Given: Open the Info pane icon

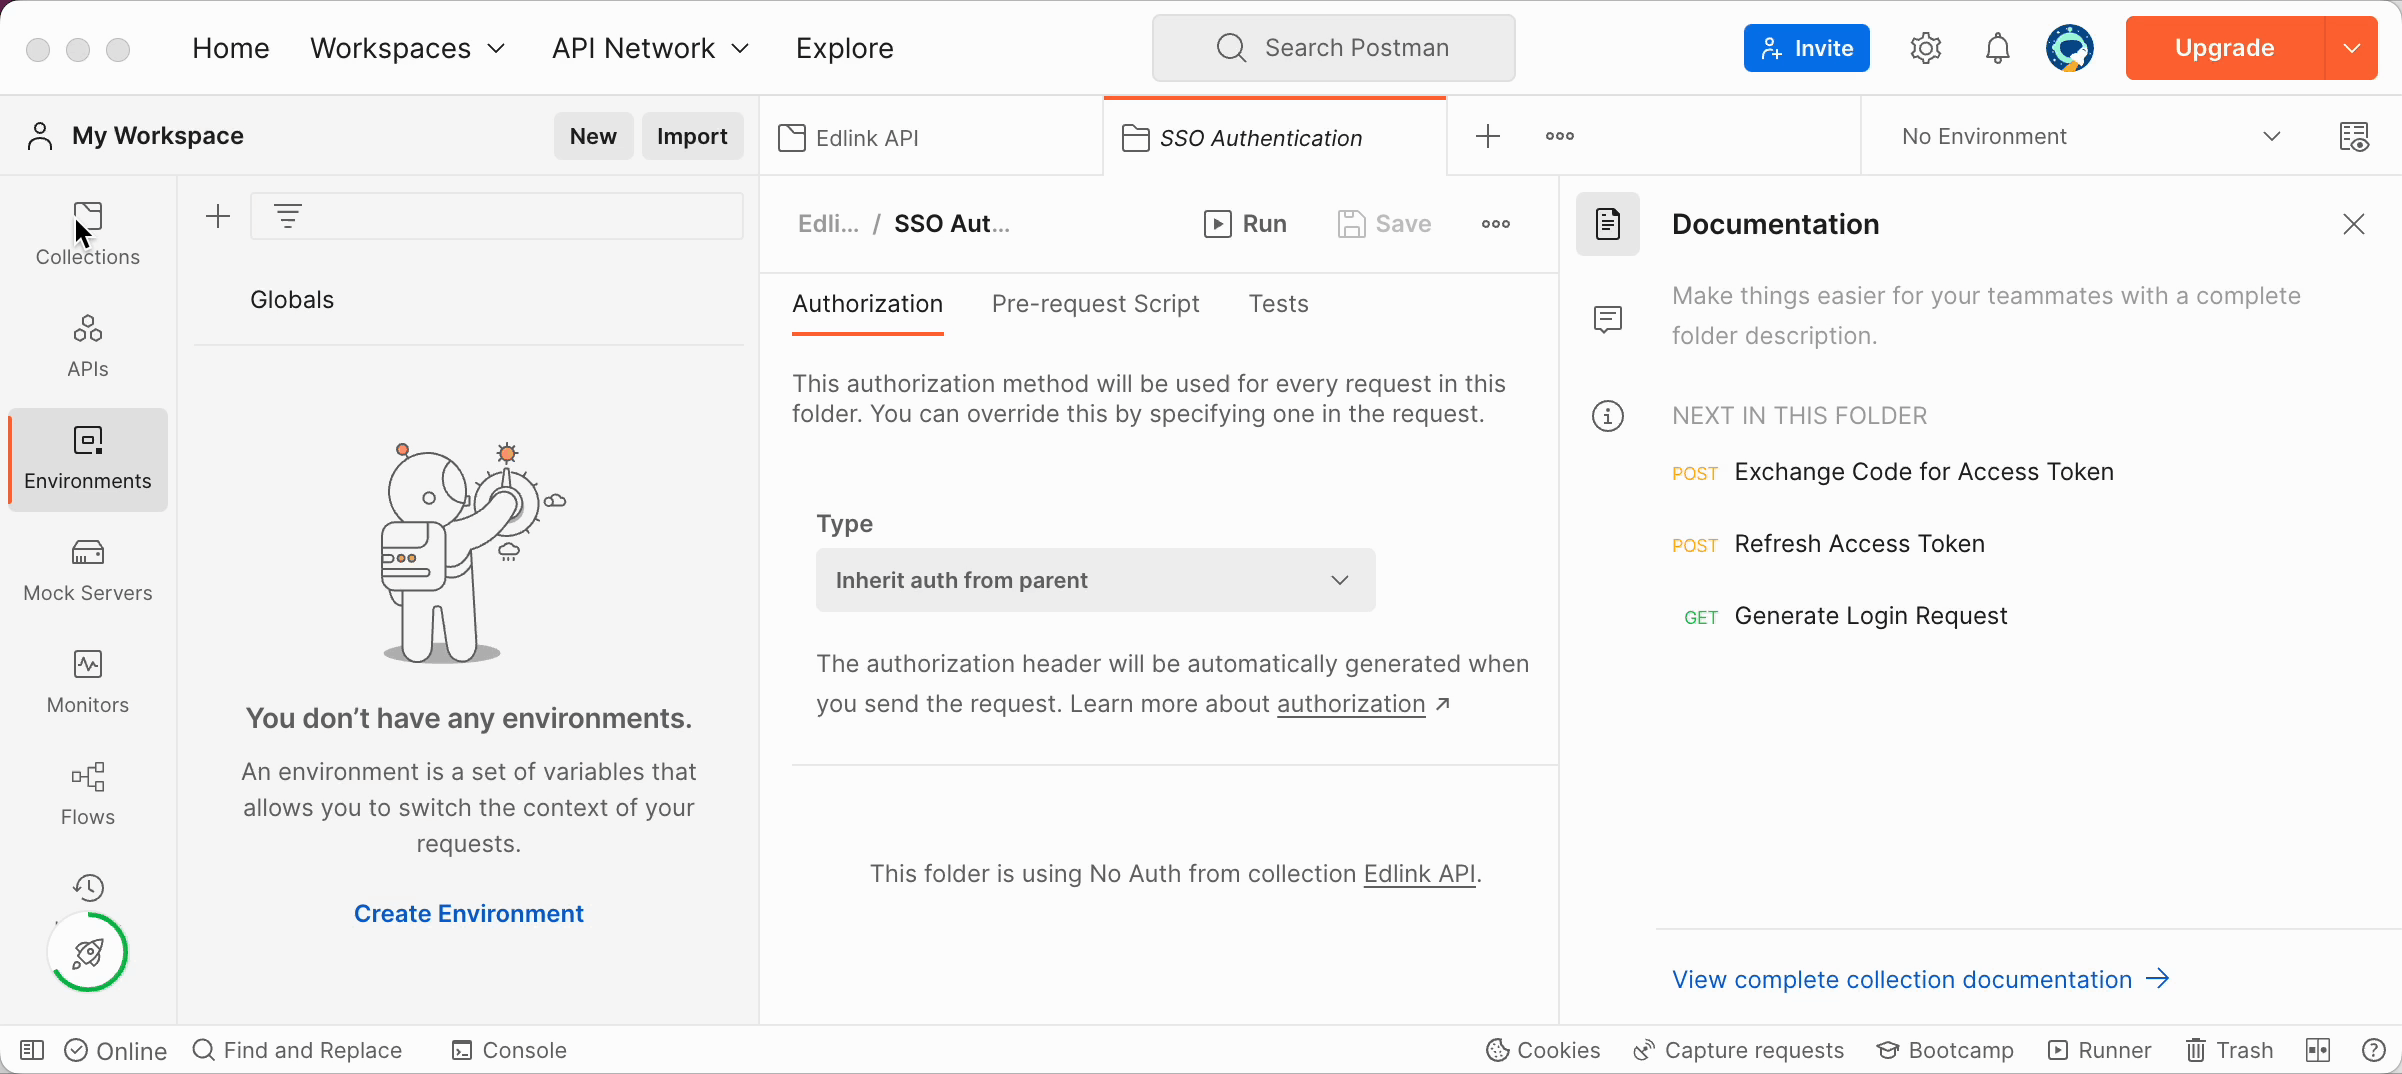Looking at the screenshot, I should point(1607,416).
